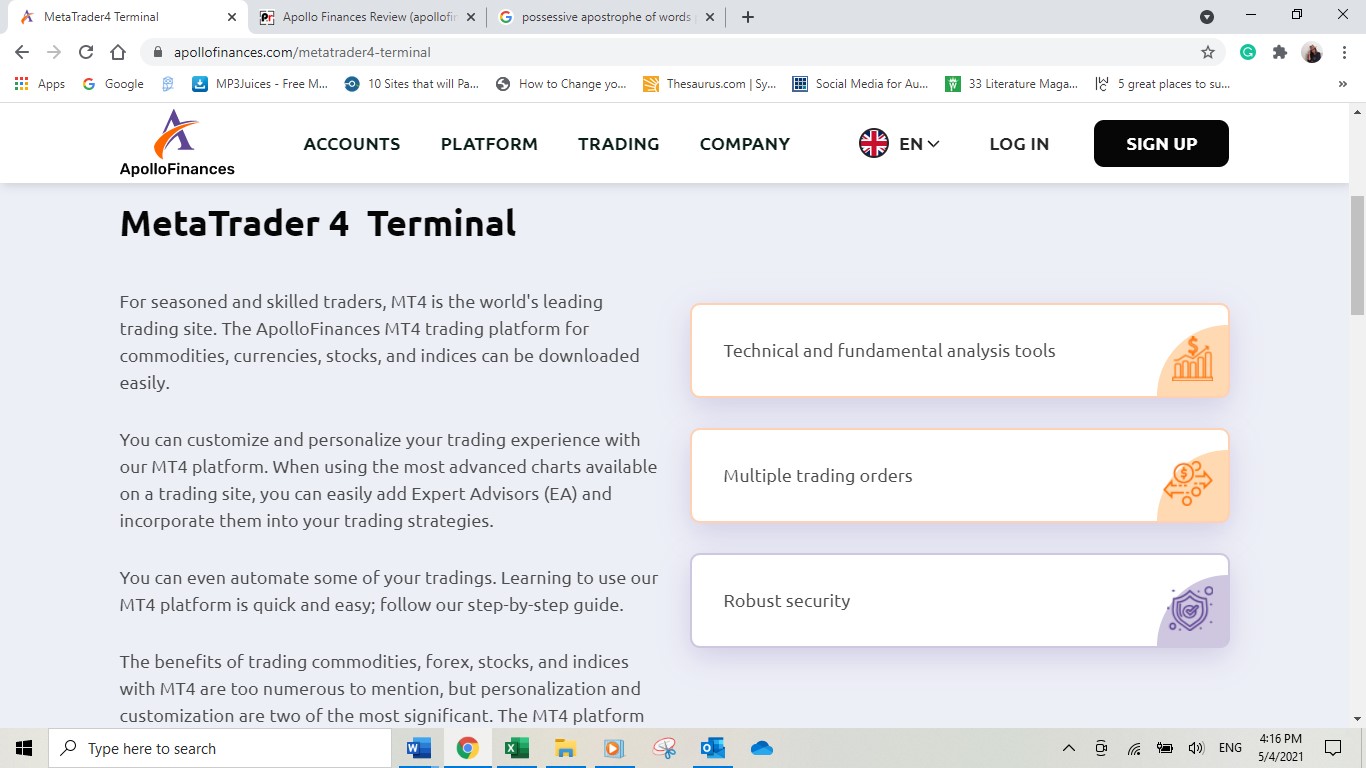
Task: Open Snipping tool from the taskbar
Action: (x=664, y=748)
